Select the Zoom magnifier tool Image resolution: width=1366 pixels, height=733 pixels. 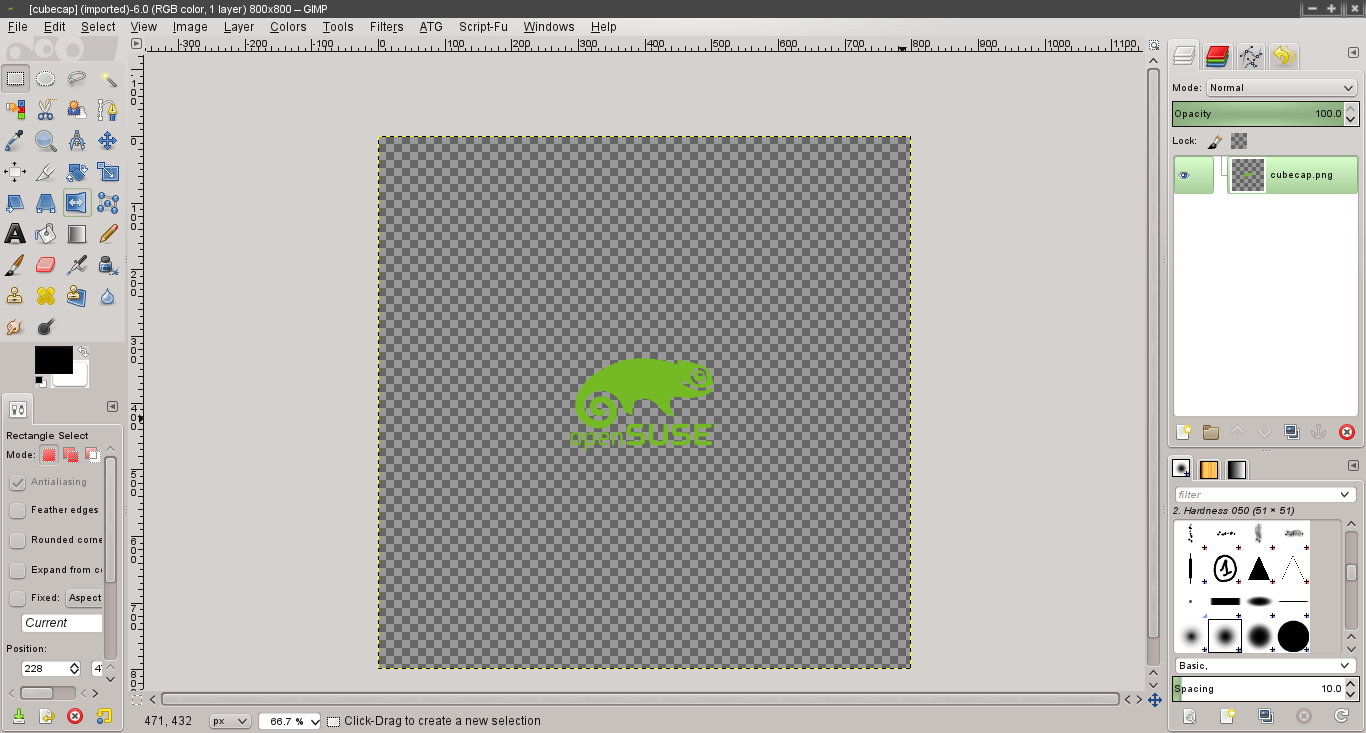46,141
